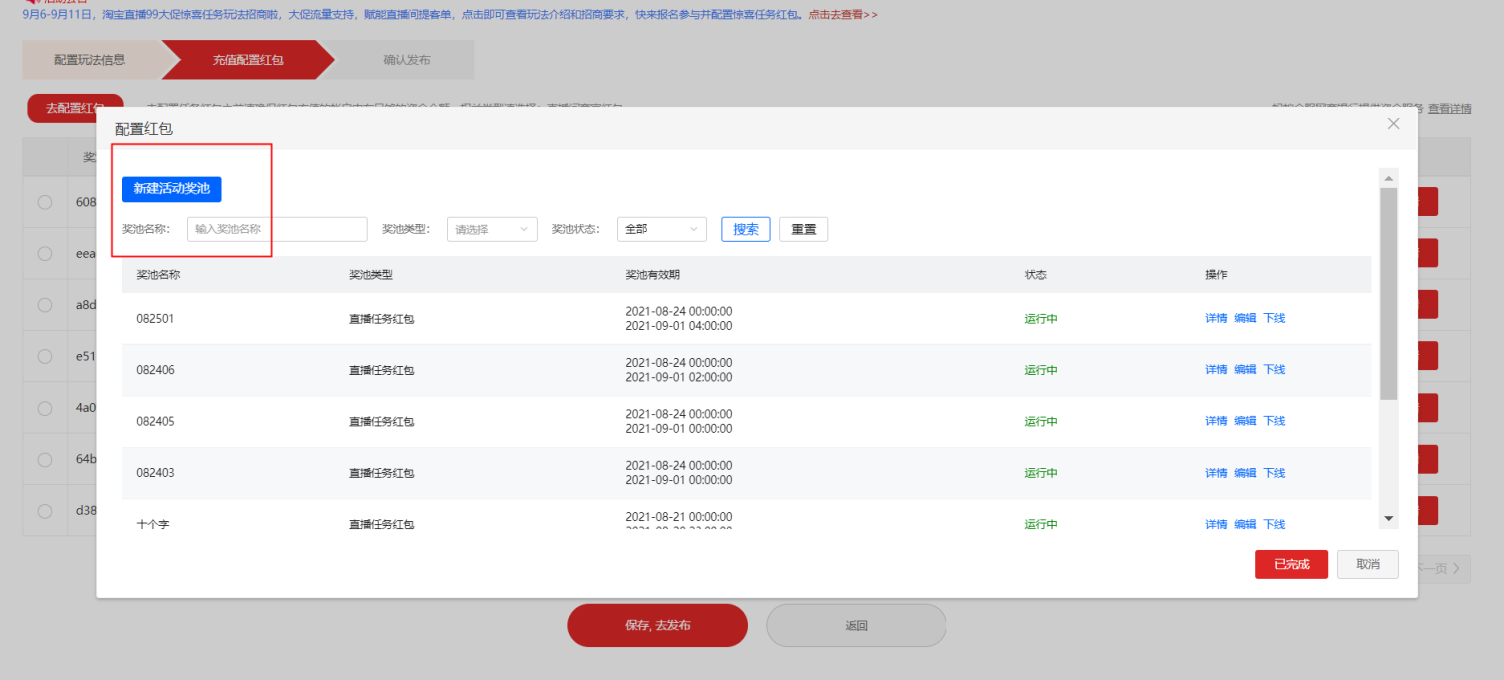The image size is (1504, 680).
Task: Select the radio button for row d38
Action: [44, 510]
